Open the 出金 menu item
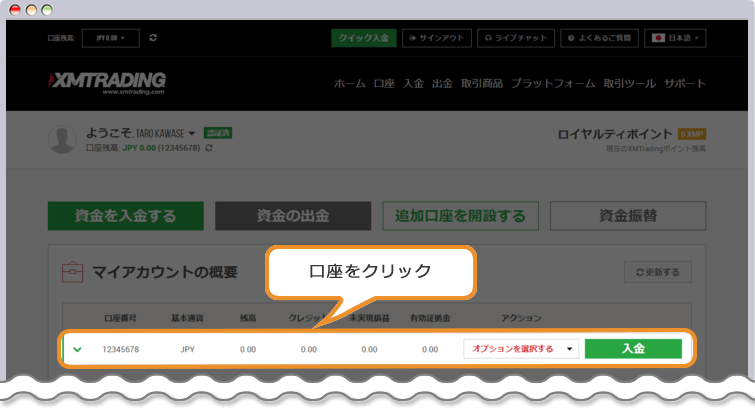This screenshot has height=408, width=755. (442, 84)
